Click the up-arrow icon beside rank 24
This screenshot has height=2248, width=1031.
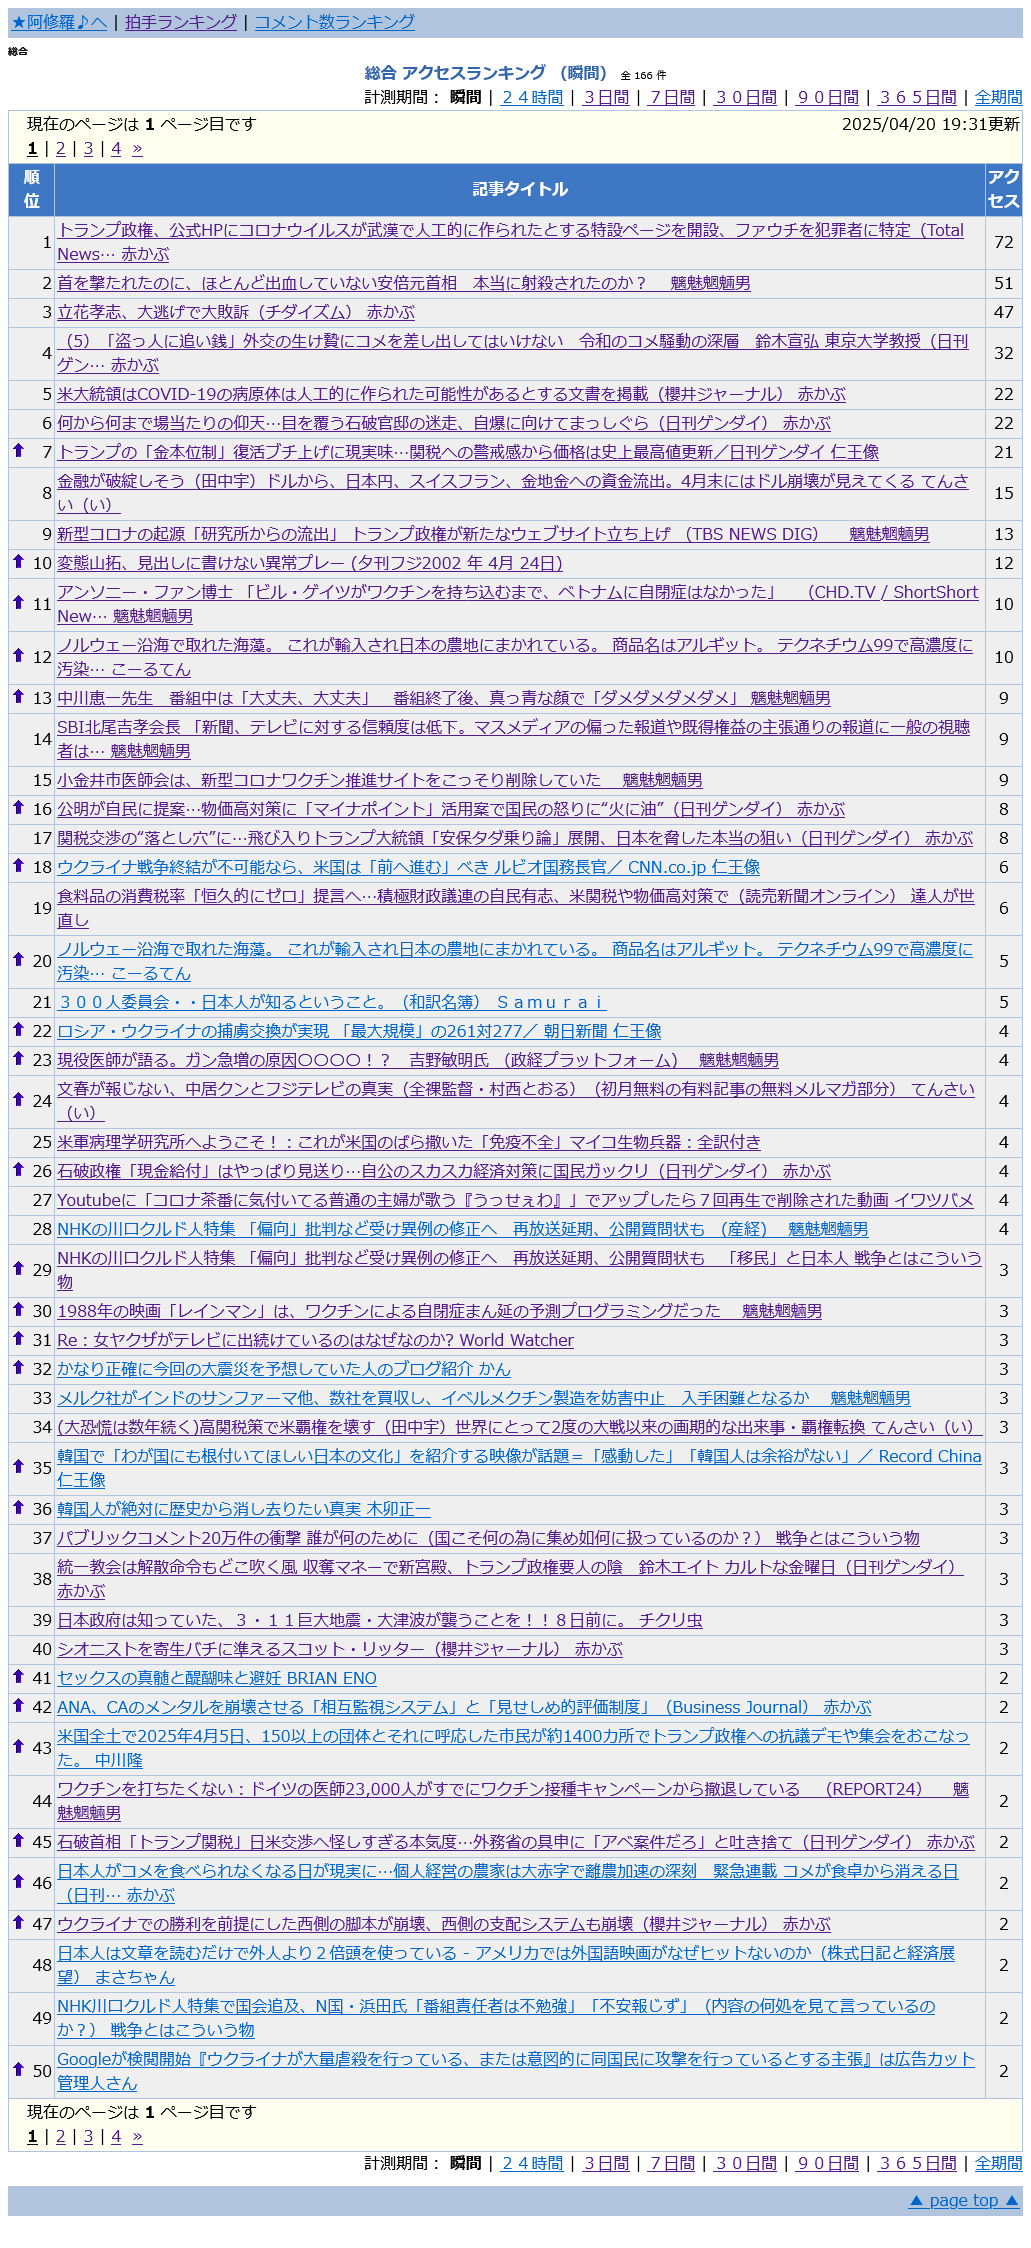[x=18, y=1099]
